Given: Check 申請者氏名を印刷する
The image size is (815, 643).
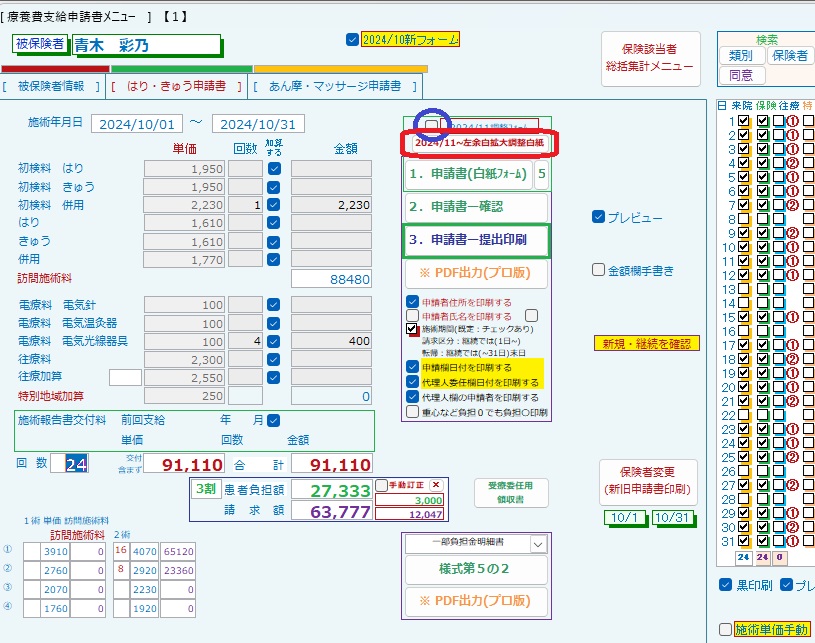Looking at the screenshot, I should pos(412,316).
